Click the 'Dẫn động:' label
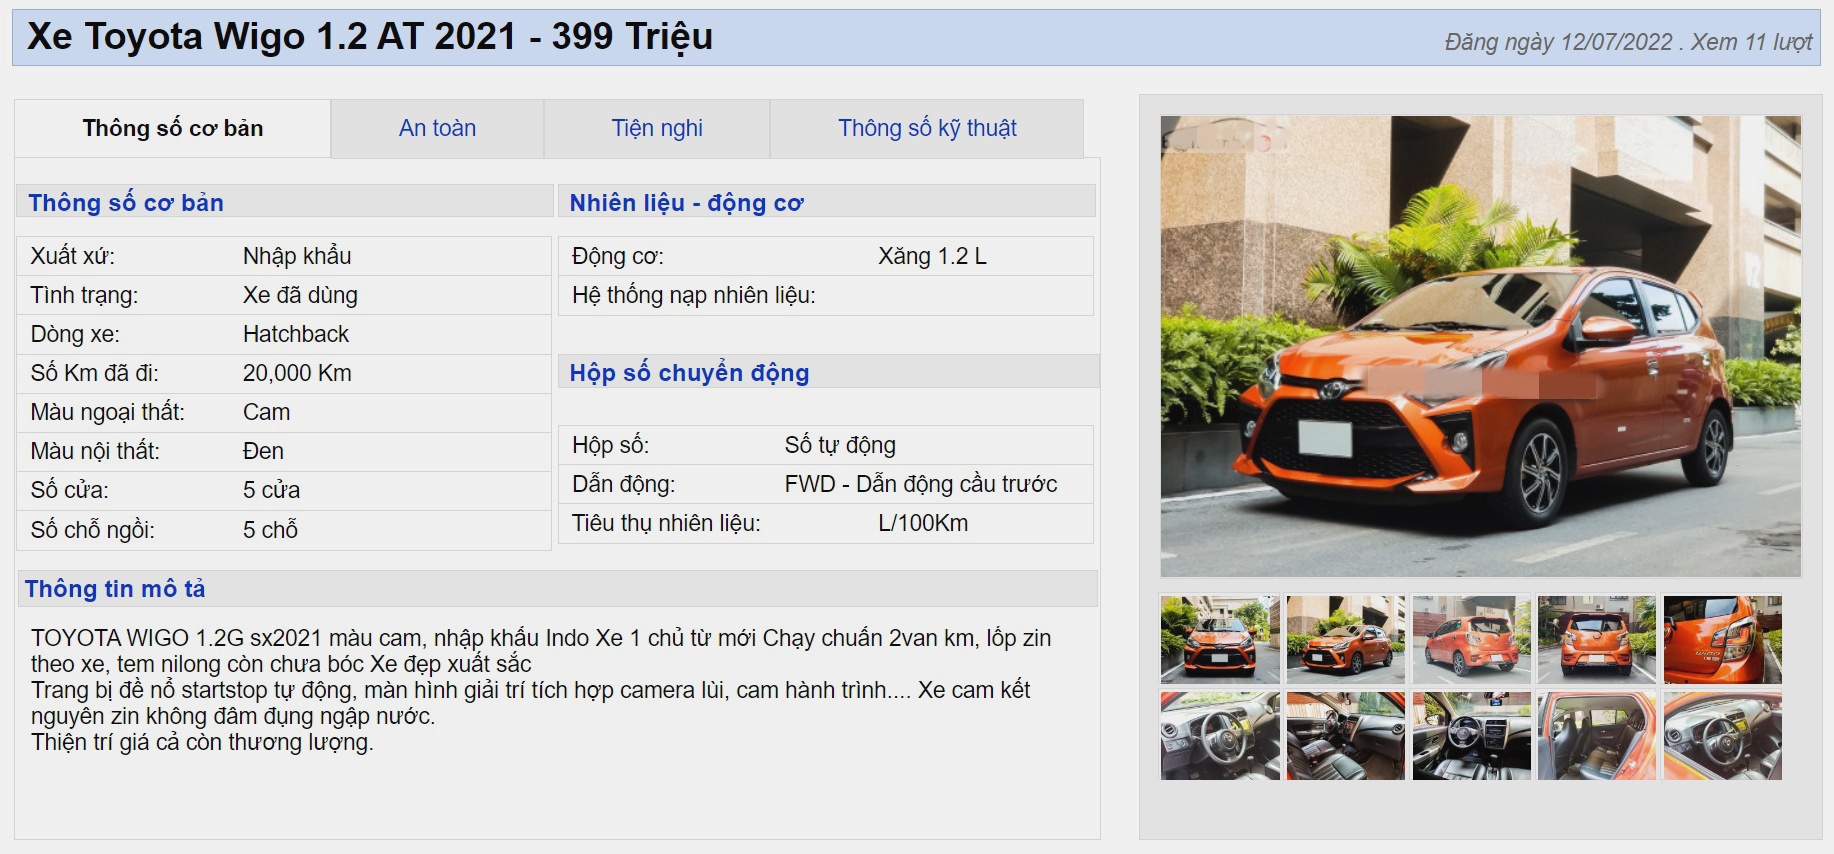This screenshot has height=854, width=1834. point(623,484)
